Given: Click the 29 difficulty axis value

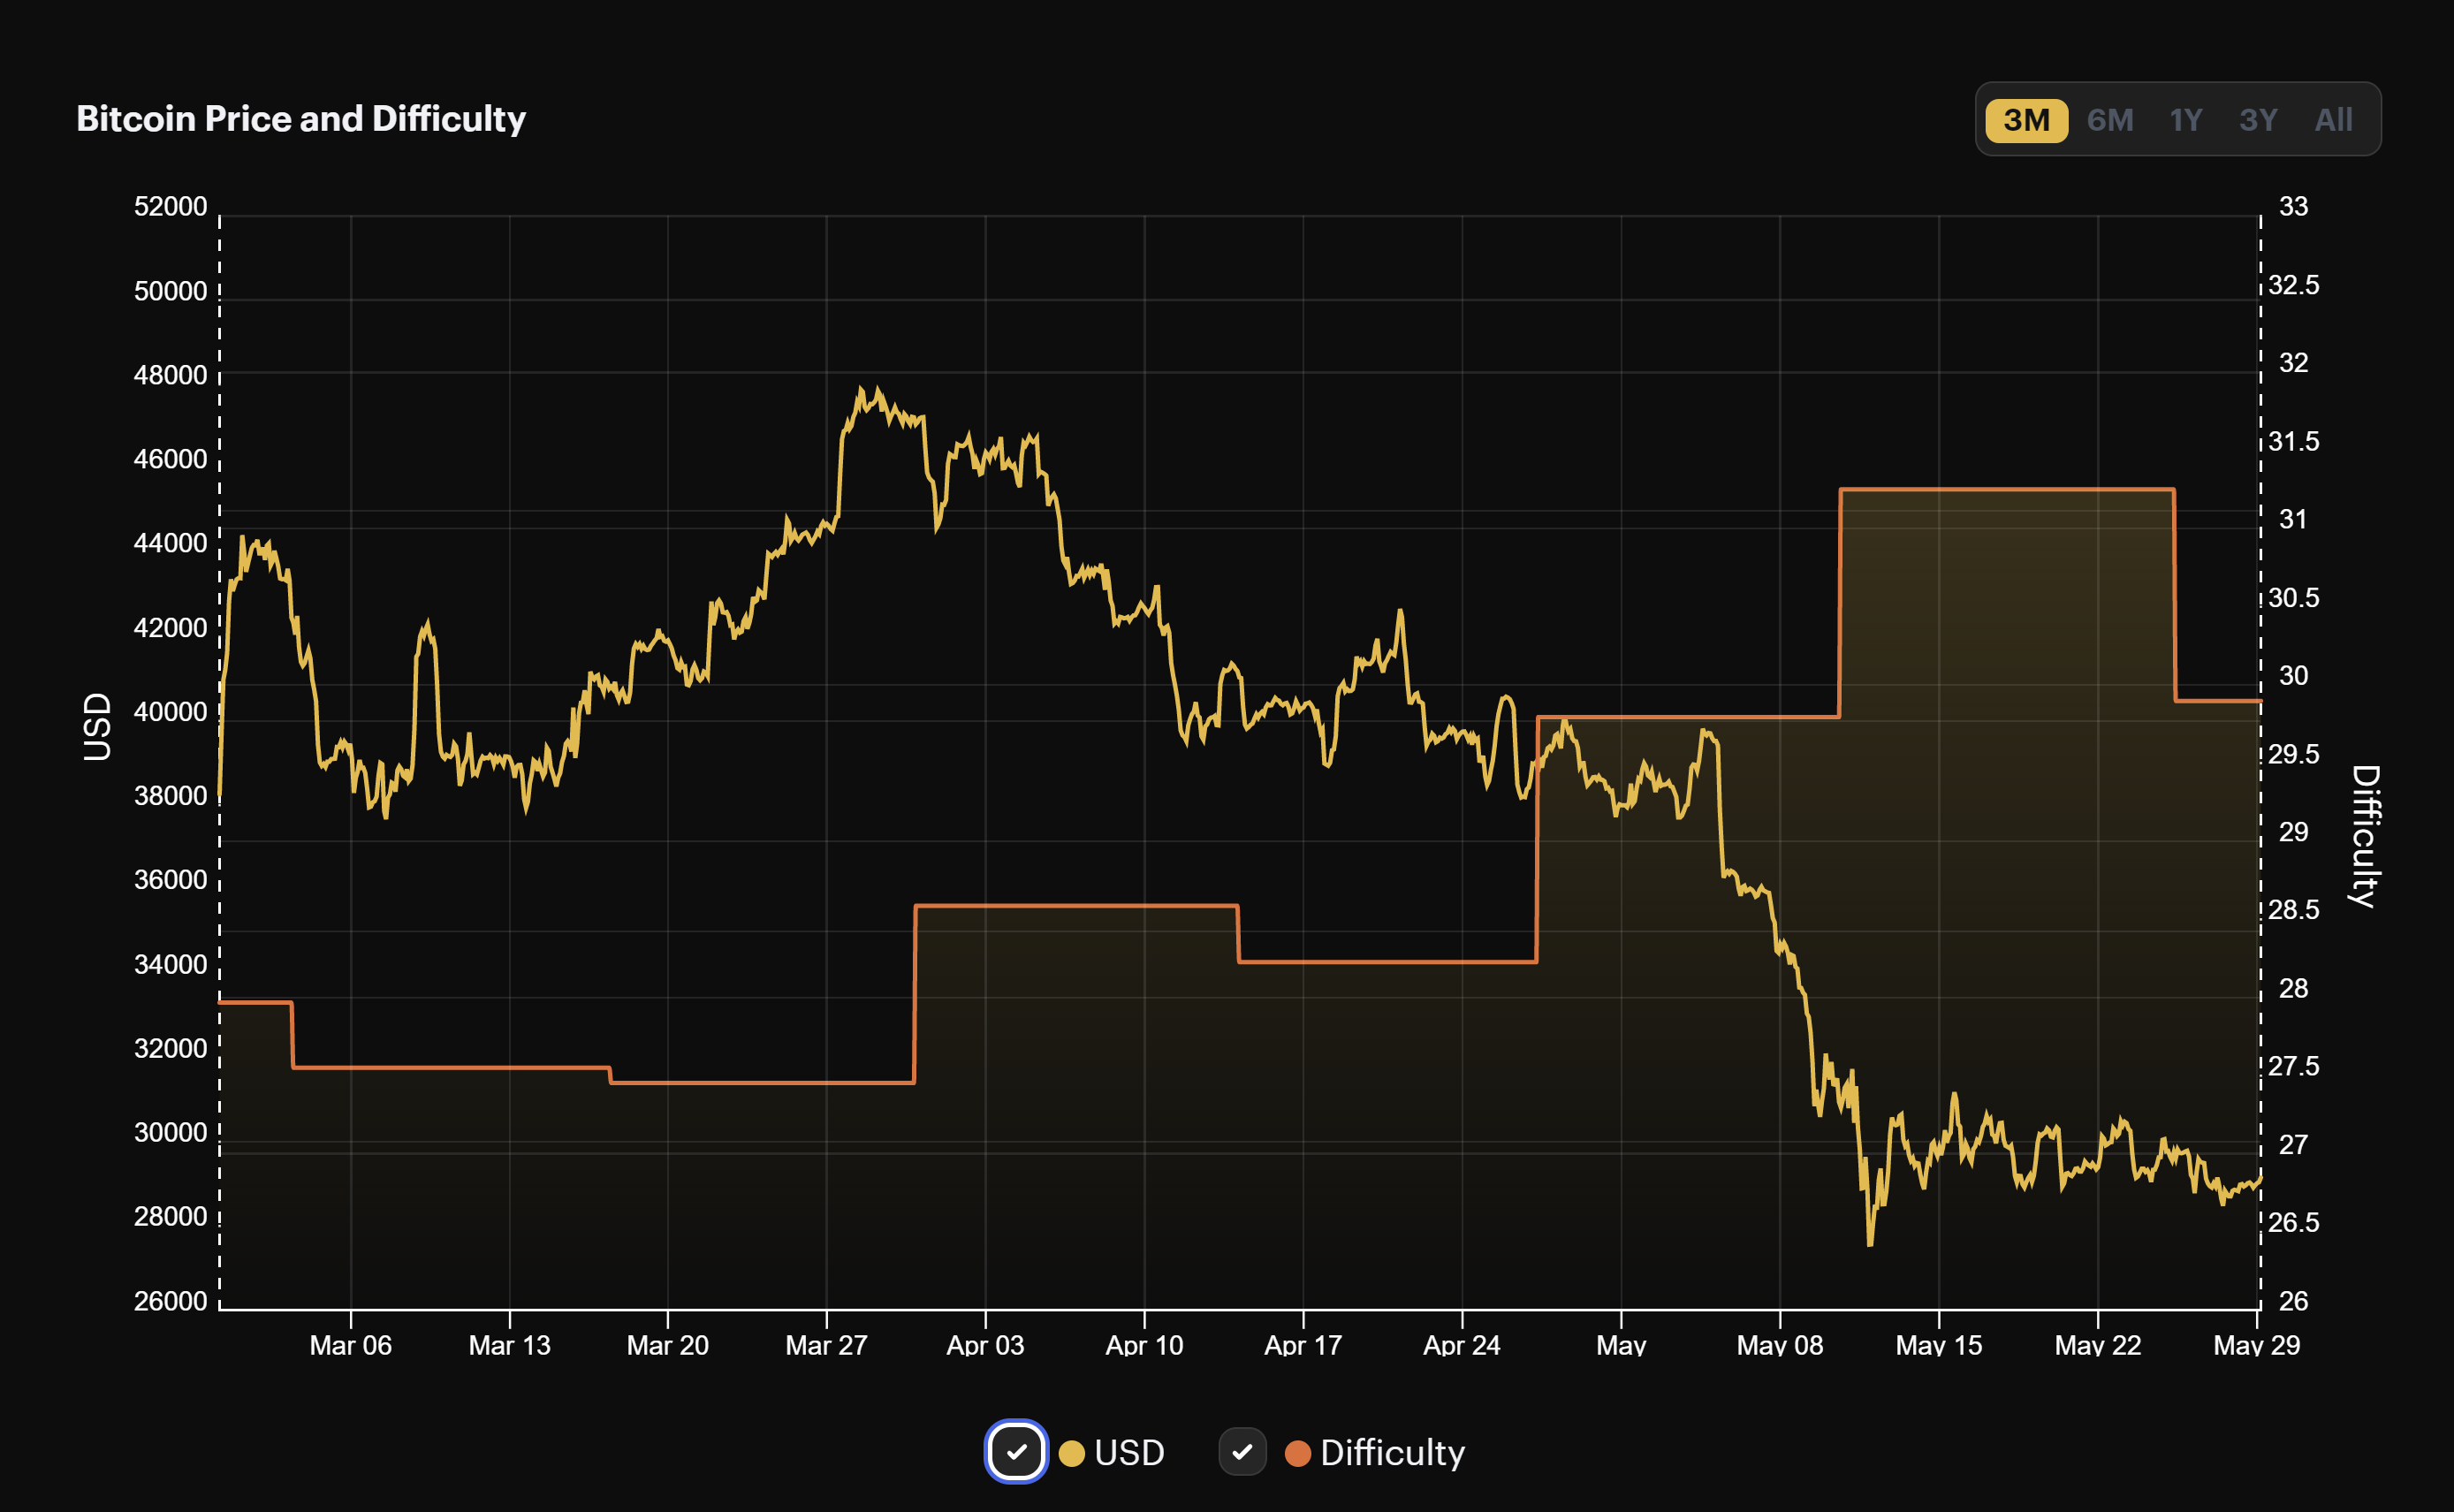Looking at the screenshot, I should click(x=2293, y=832).
